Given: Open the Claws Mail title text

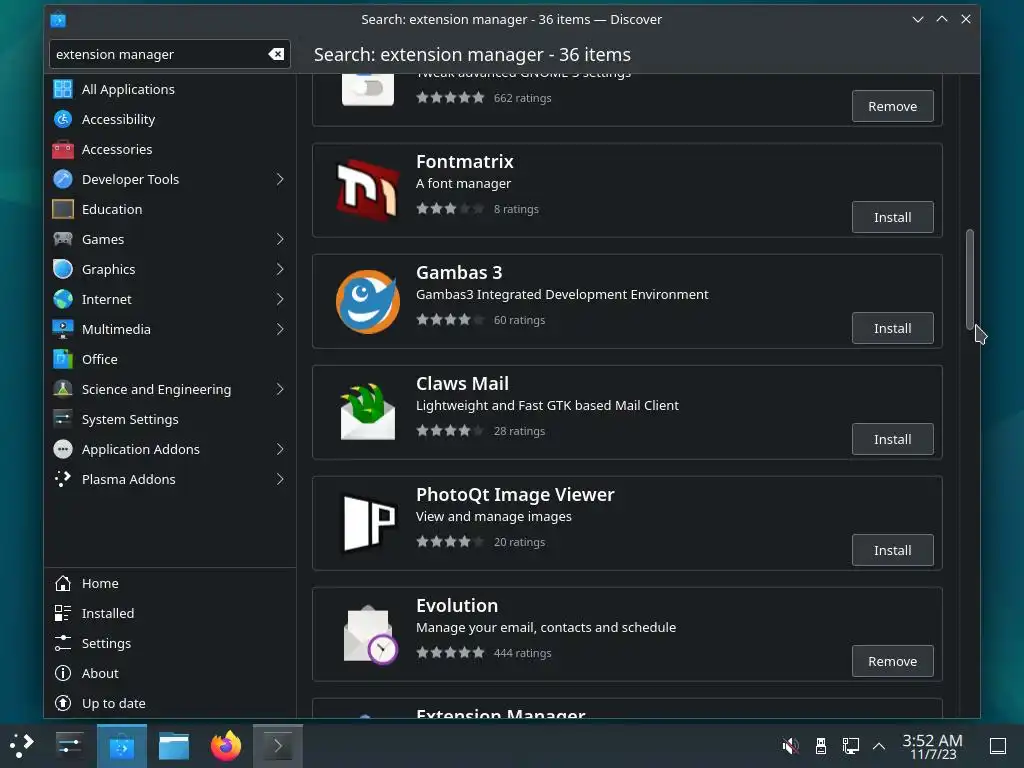Looking at the screenshot, I should (462, 383).
